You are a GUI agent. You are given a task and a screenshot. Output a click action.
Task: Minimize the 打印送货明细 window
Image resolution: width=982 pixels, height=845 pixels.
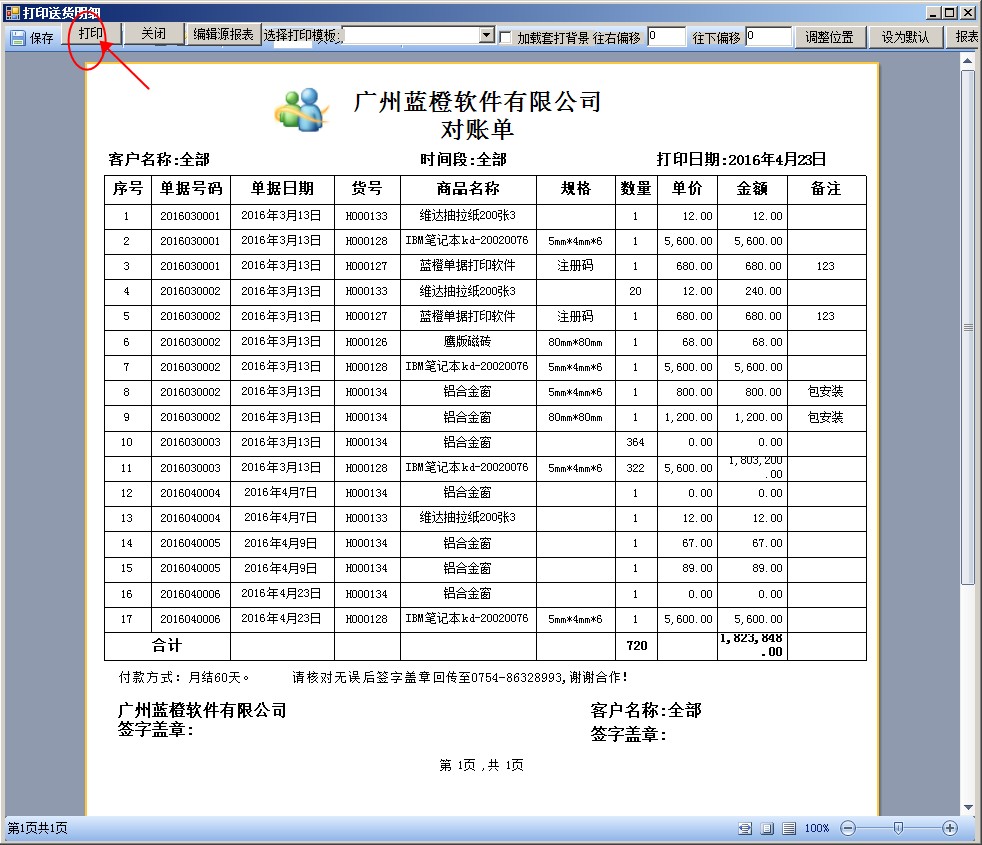pos(934,12)
